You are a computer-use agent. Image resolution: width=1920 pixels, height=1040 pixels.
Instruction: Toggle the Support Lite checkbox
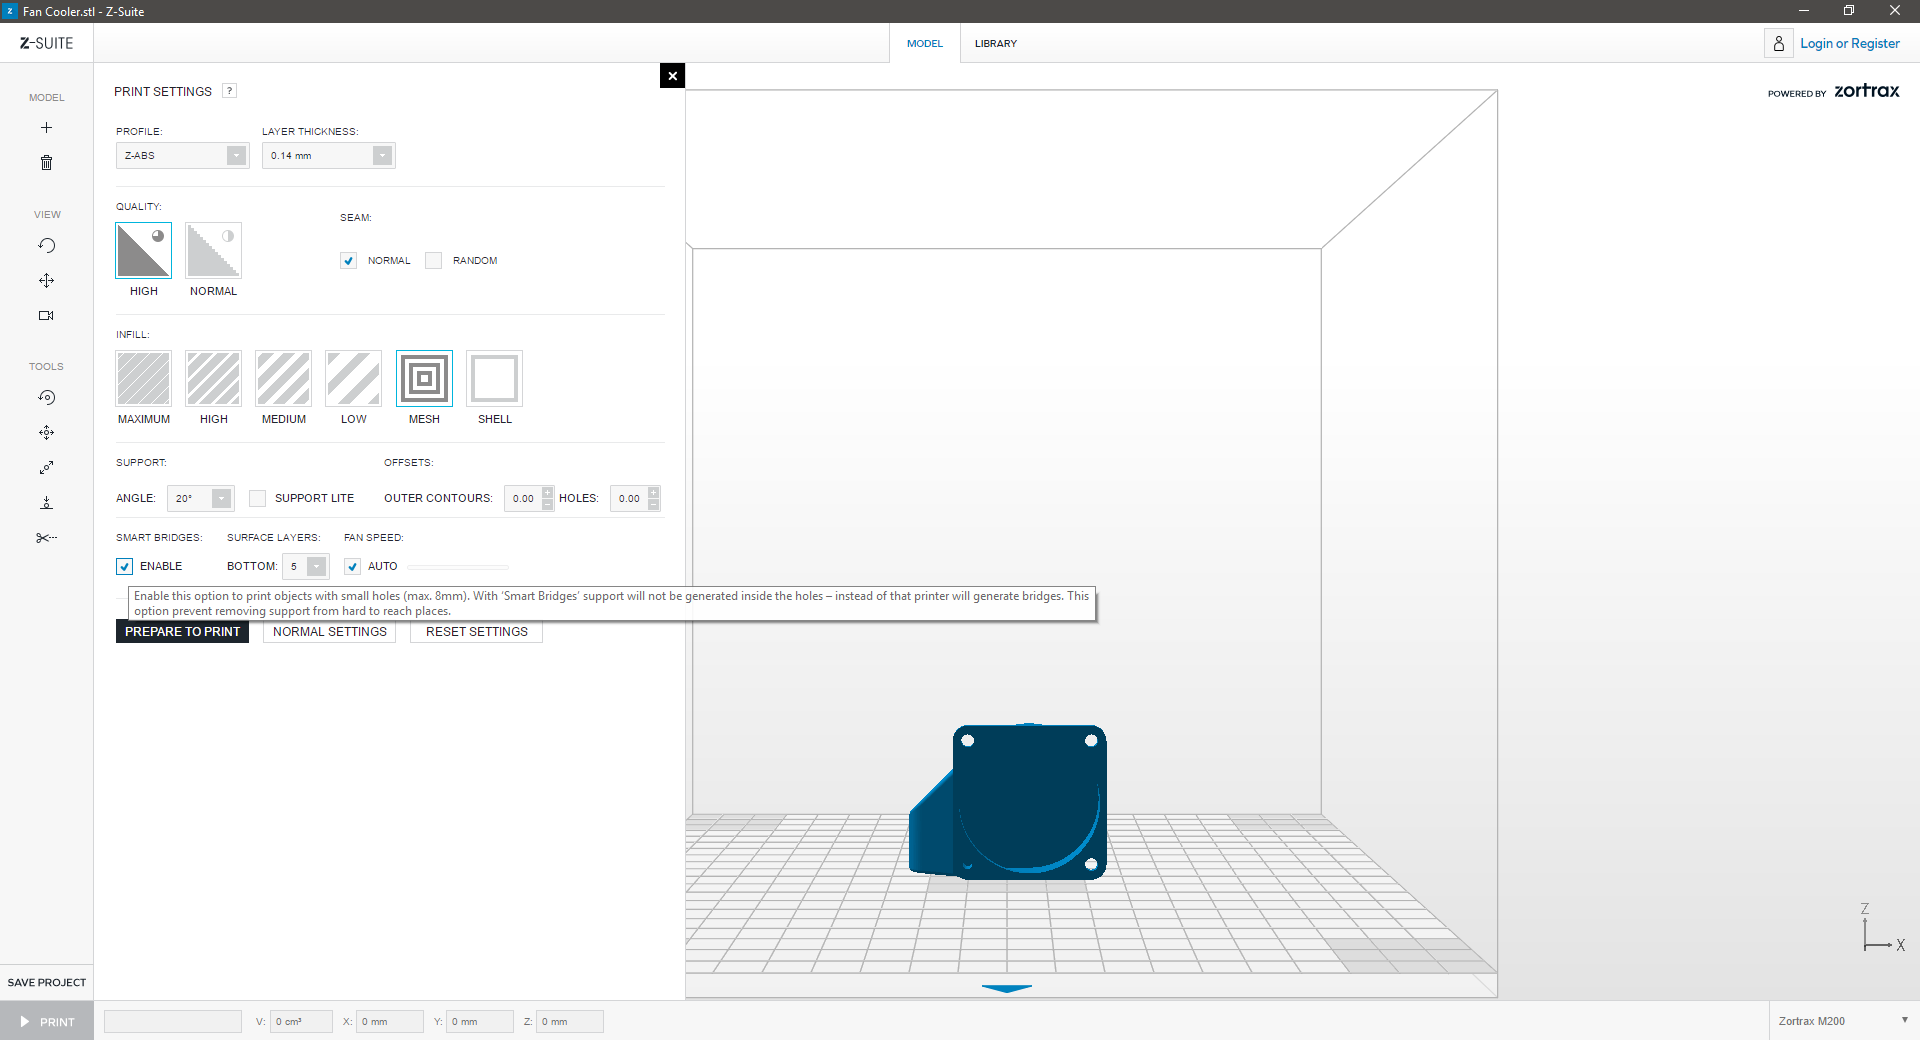click(258, 499)
